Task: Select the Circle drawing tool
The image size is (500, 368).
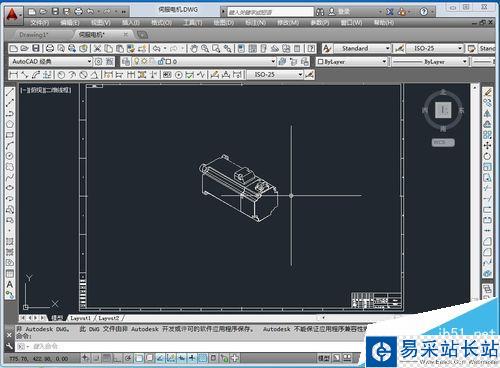Action: tap(10, 156)
